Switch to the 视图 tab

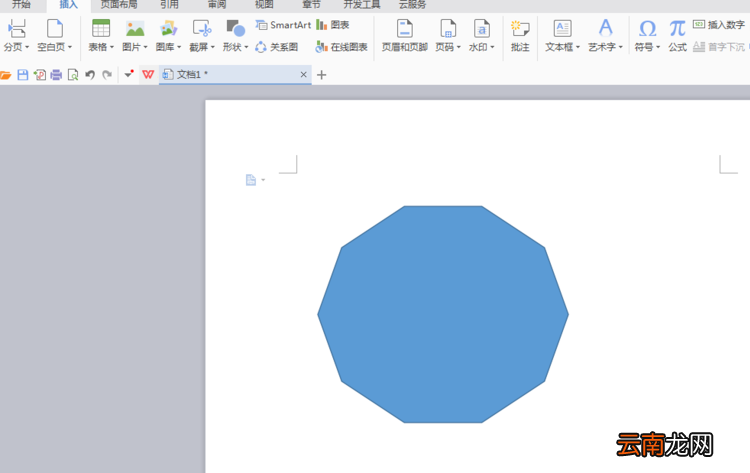click(x=264, y=5)
